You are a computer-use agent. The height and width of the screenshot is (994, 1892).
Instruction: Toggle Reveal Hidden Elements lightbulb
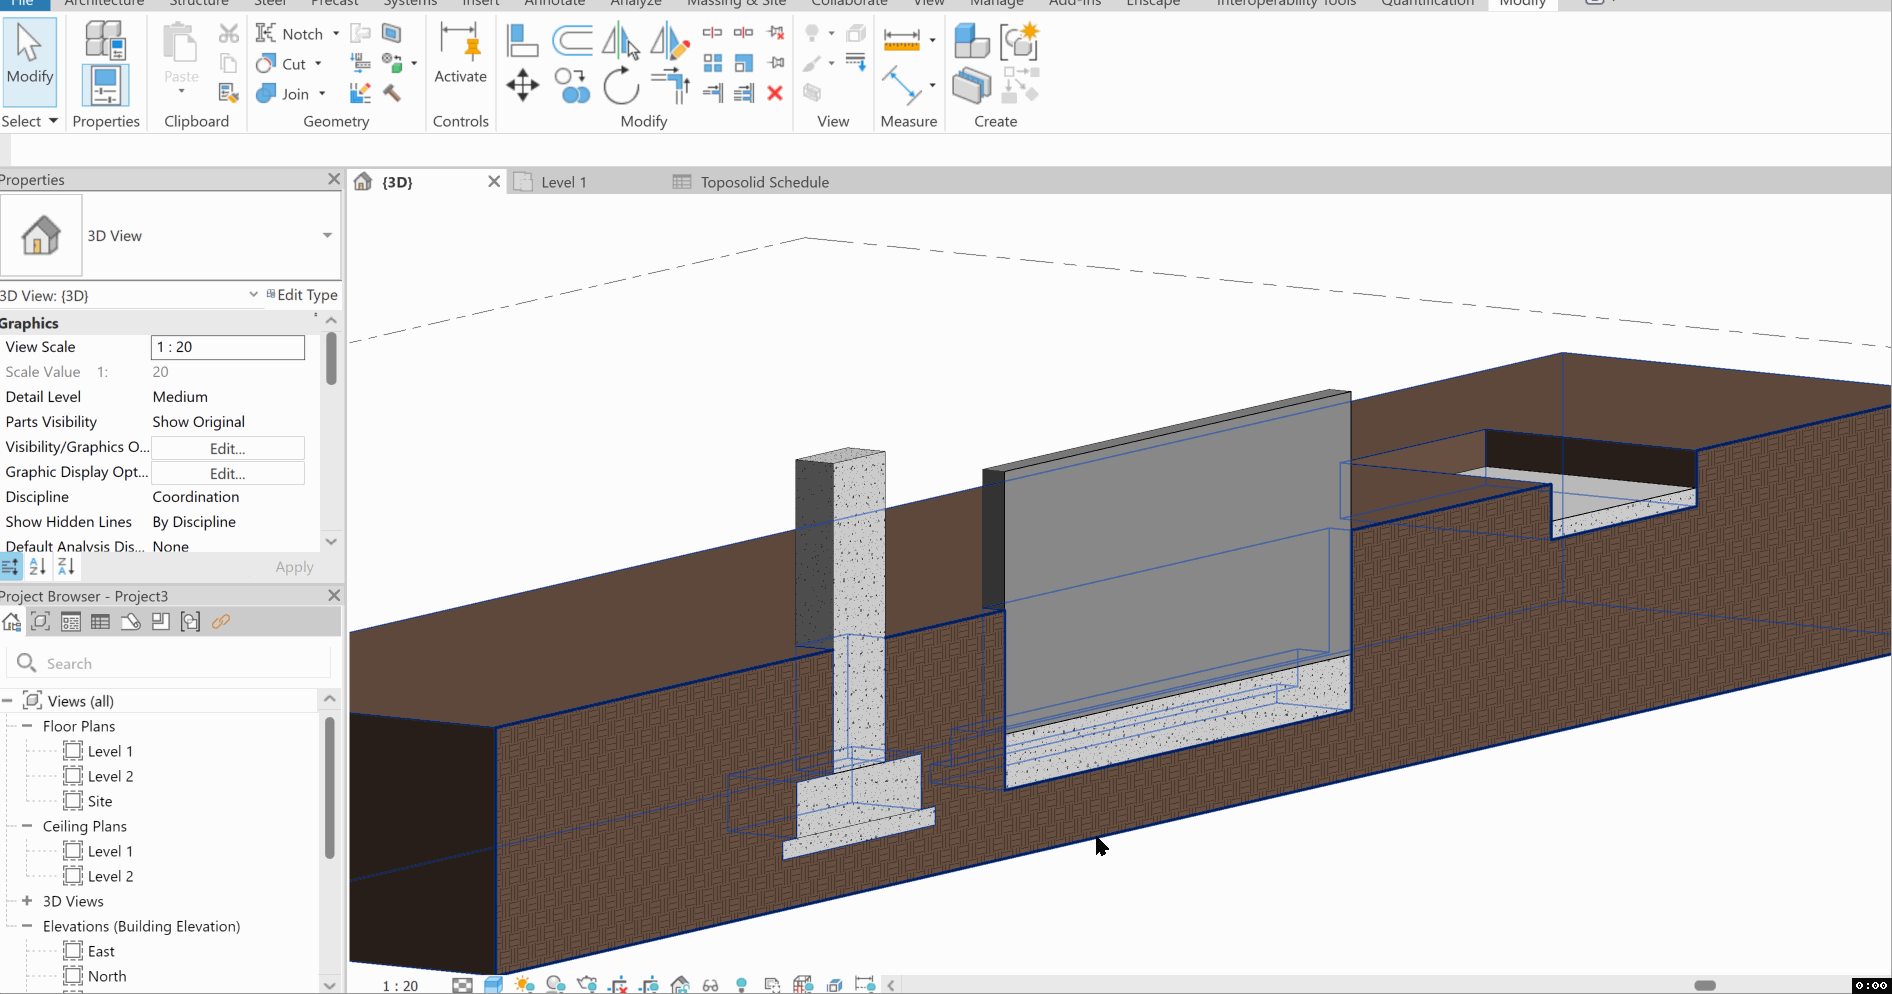(742, 985)
